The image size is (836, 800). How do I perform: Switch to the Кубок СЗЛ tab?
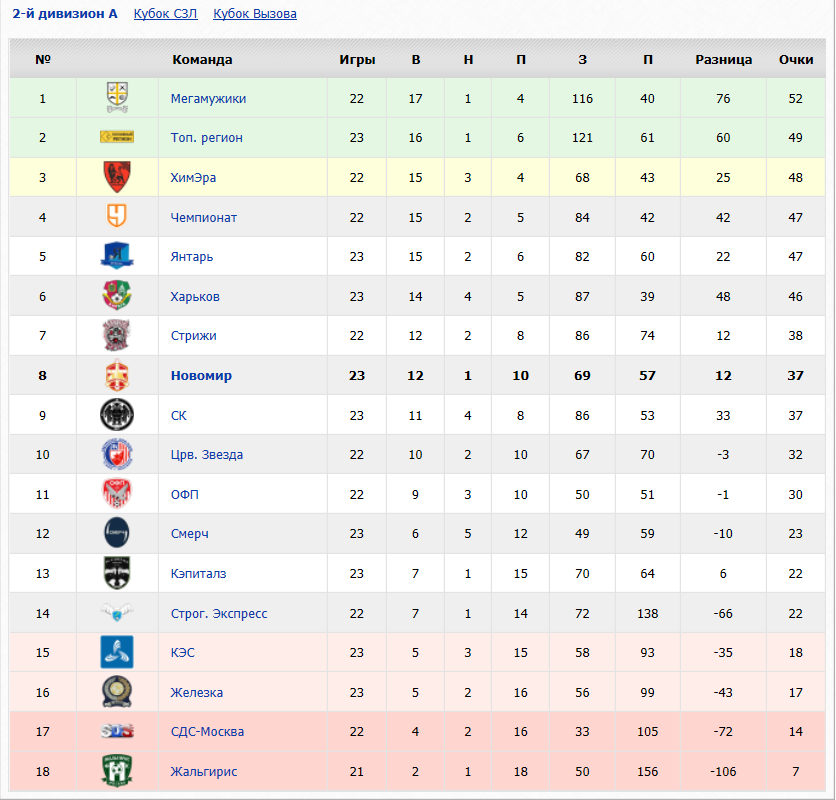click(x=165, y=14)
